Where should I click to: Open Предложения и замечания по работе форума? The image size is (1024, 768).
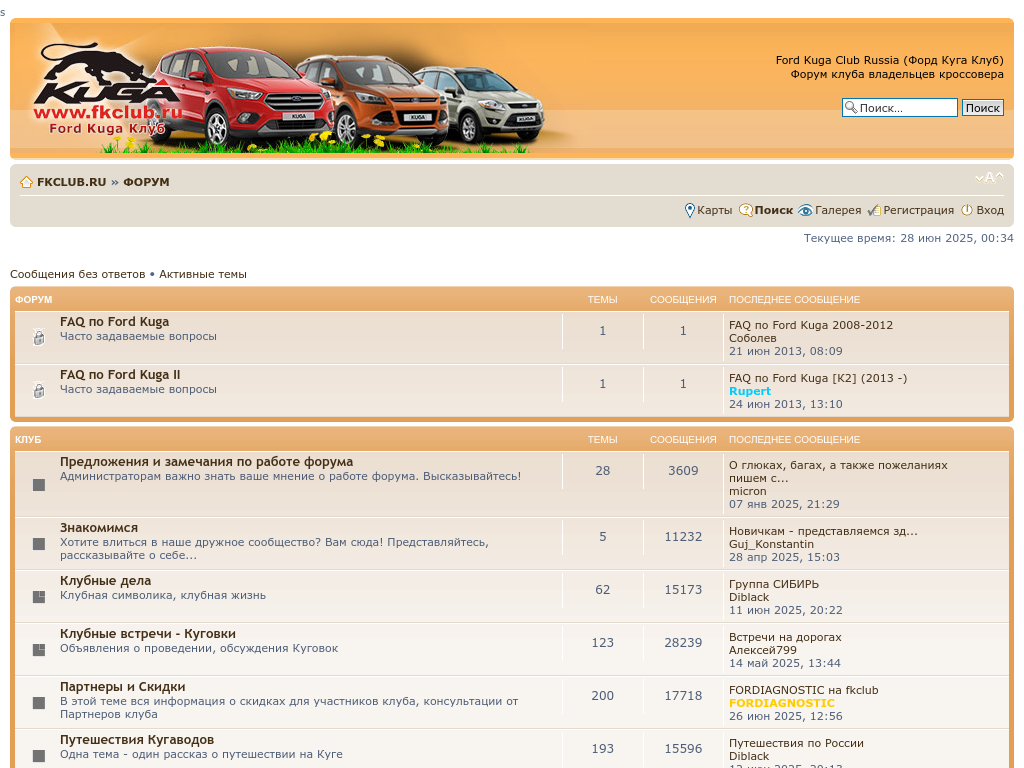click(x=206, y=462)
